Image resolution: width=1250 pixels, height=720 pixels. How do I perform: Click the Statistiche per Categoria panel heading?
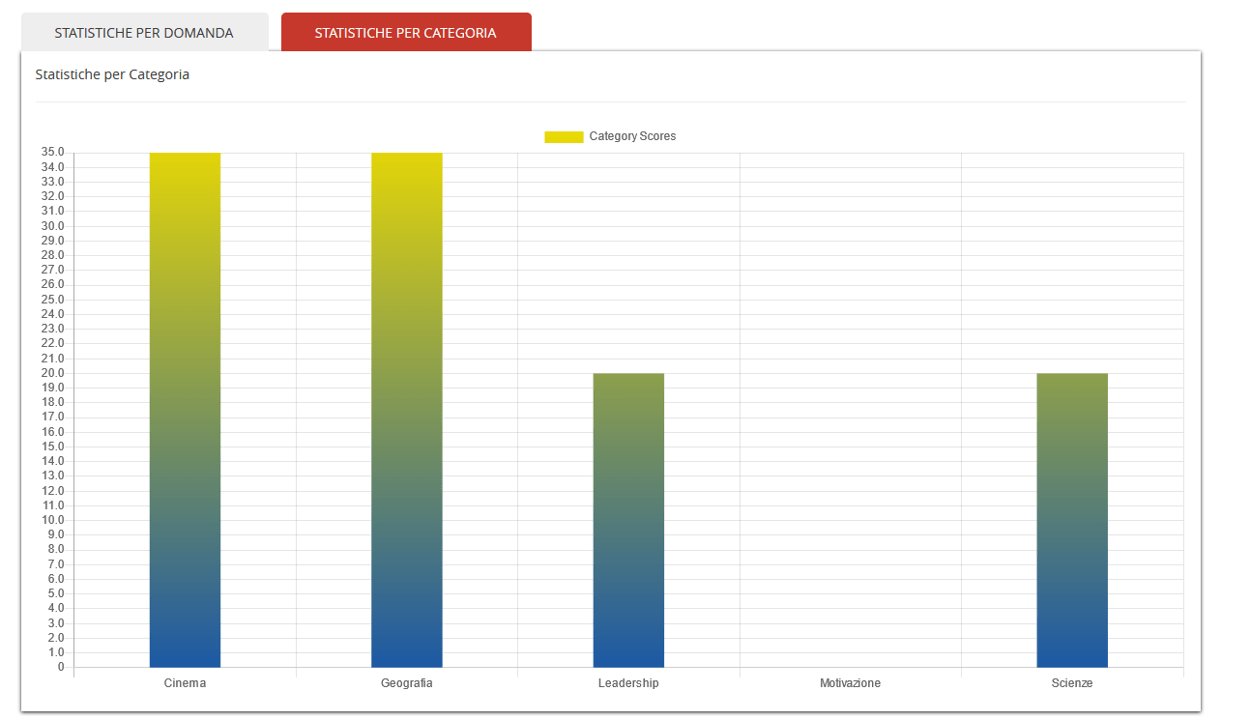112,75
